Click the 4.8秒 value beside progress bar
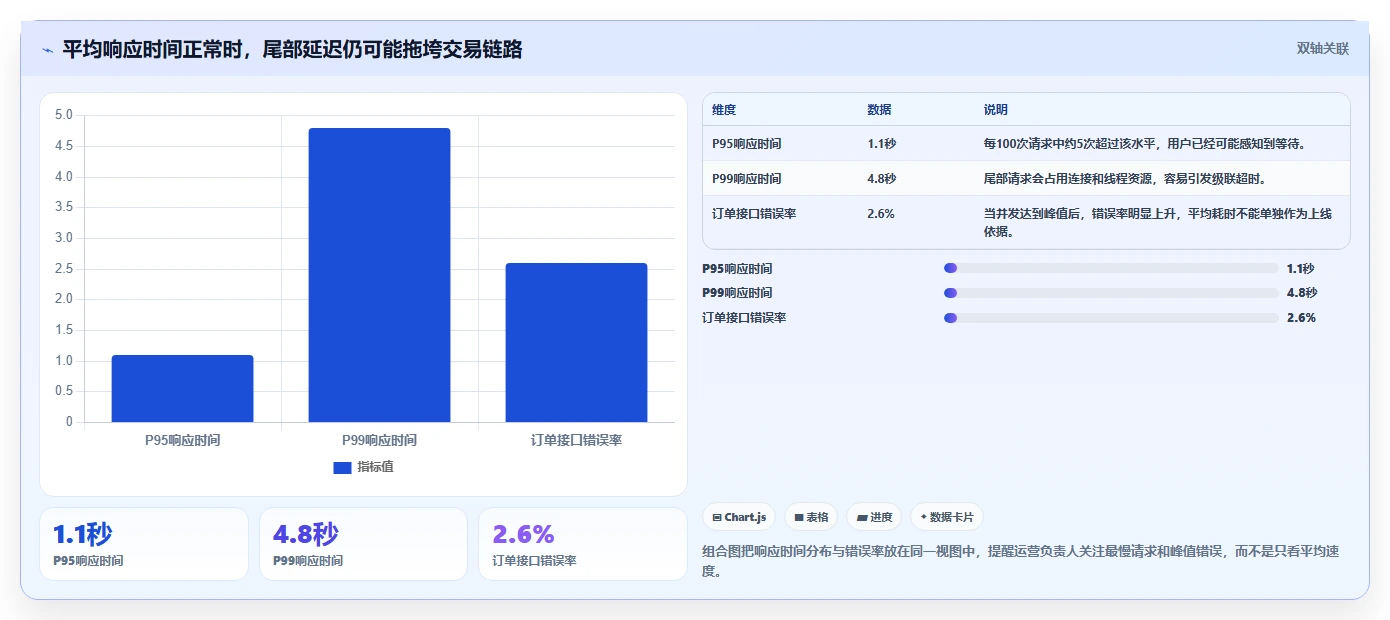 (x=1302, y=293)
